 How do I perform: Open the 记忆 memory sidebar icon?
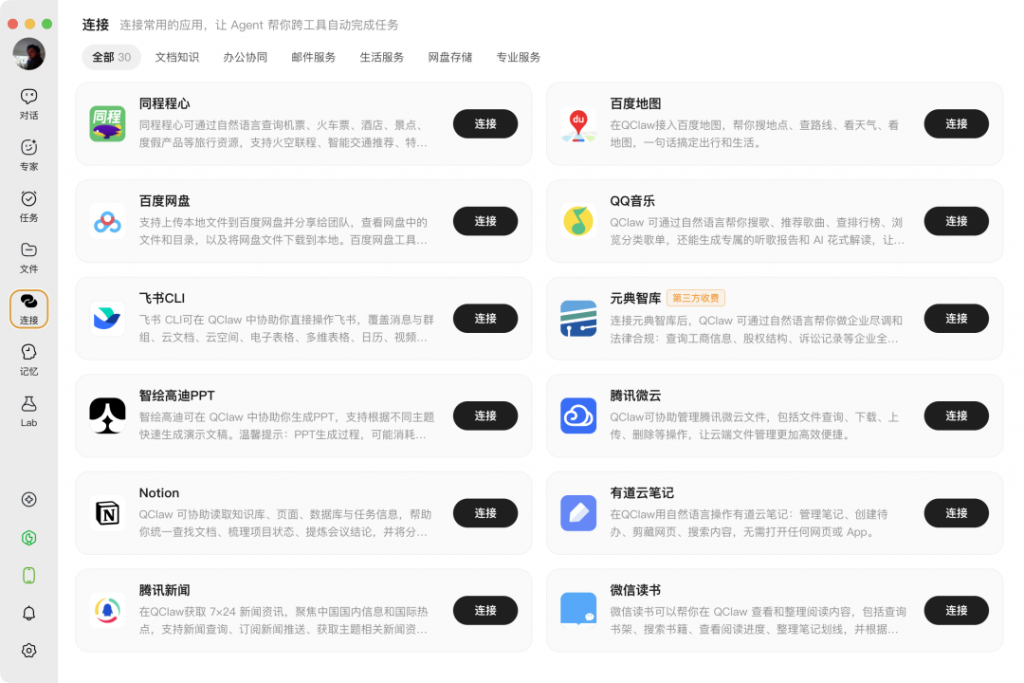[x=29, y=360]
